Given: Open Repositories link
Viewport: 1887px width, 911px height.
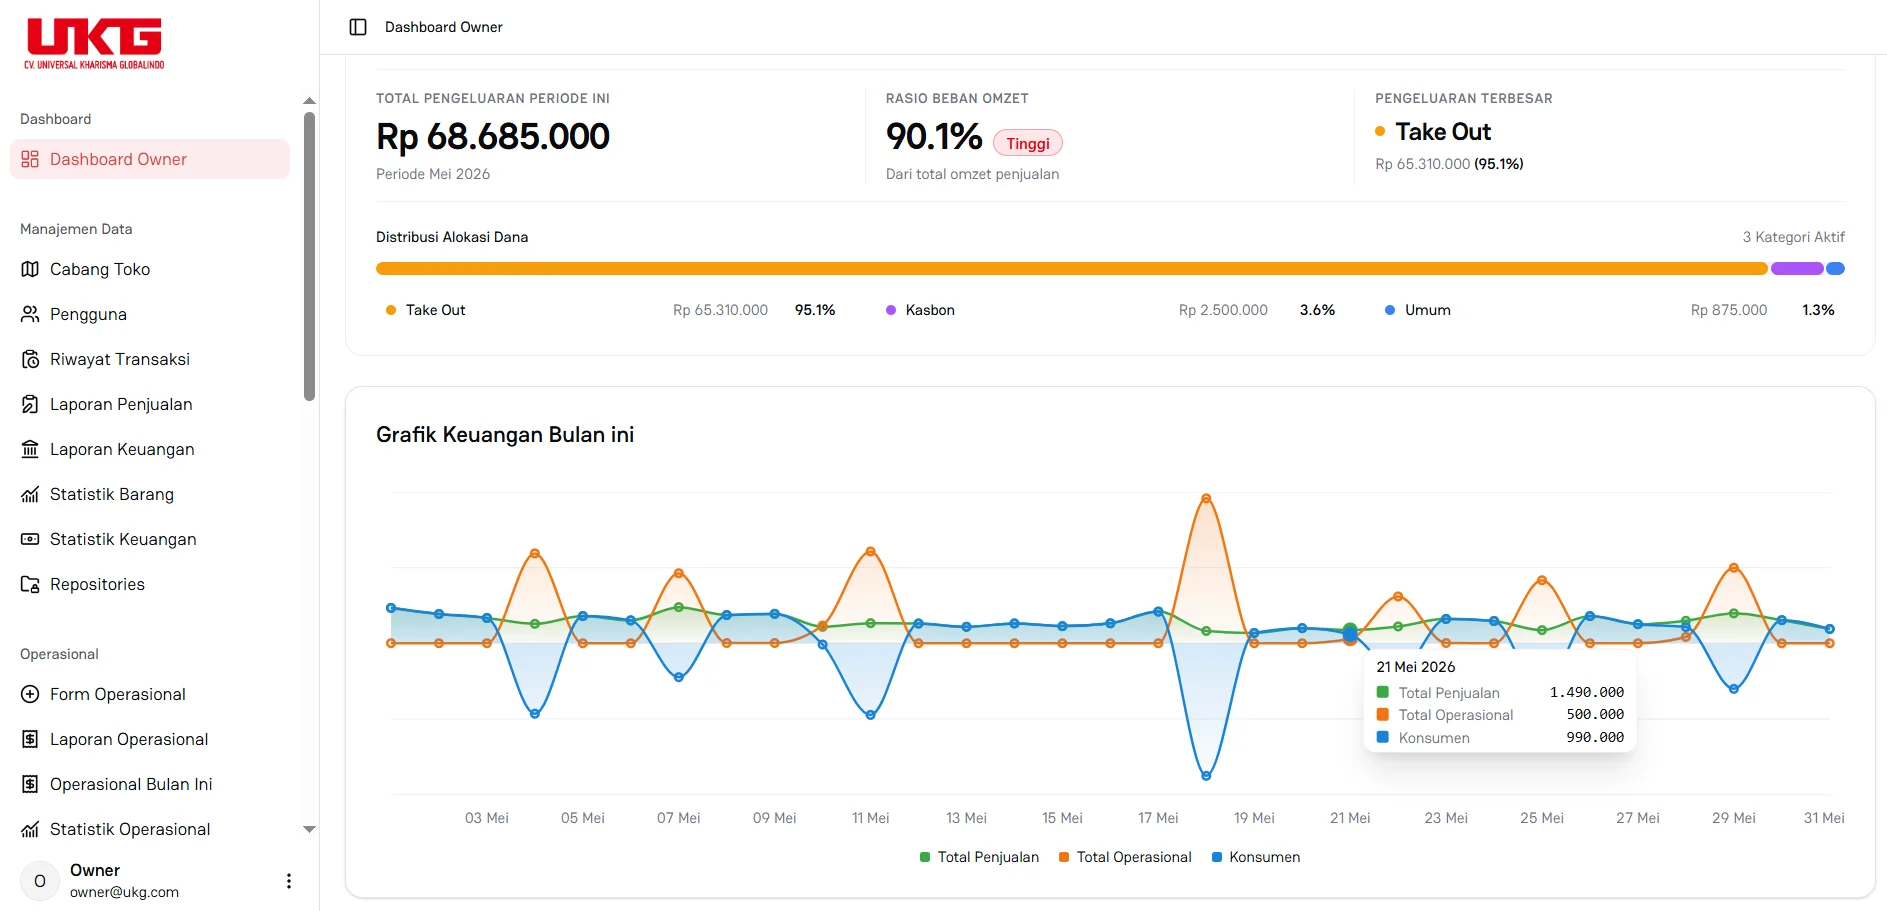Looking at the screenshot, I should click(x=150, y=584).
